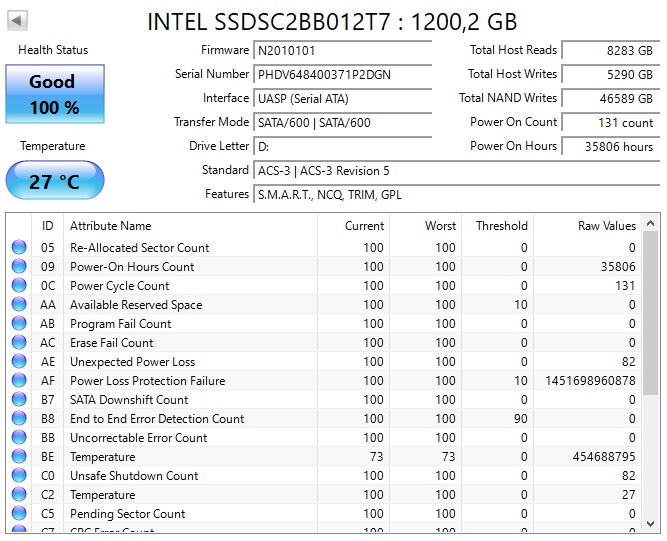Select the End to End Error Detection Count name
Image resolution: width=667 pixels, height=541 pixels.
(157, 419)
